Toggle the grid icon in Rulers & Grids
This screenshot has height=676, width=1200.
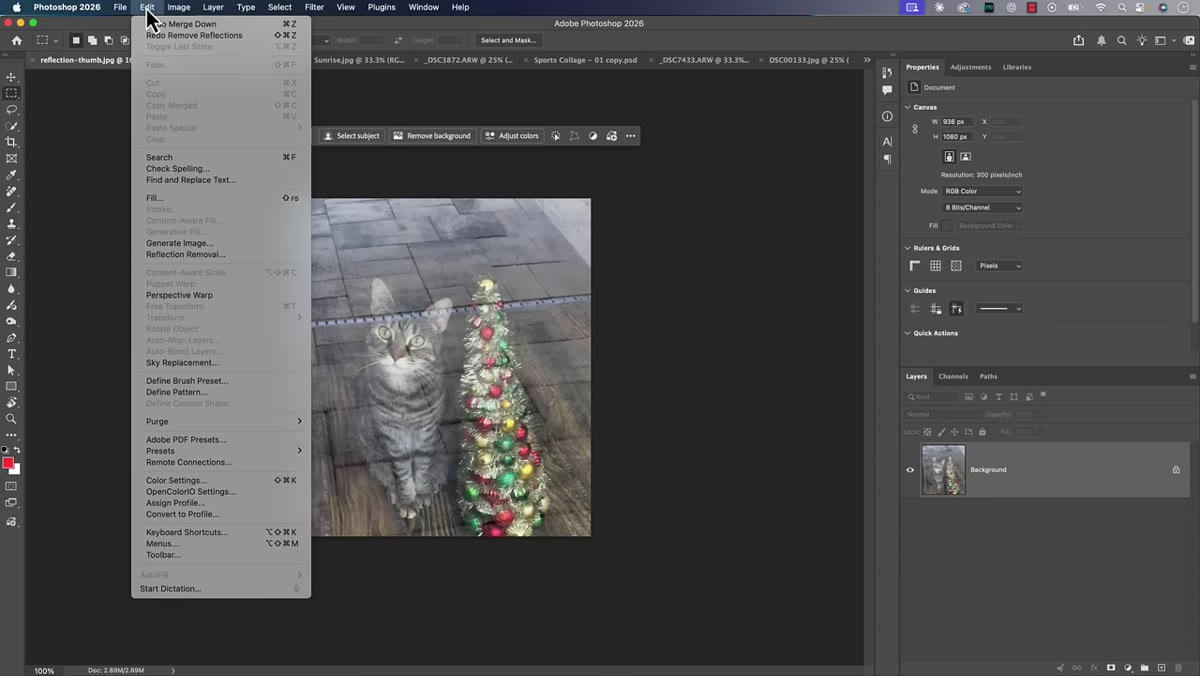point(935,266)
